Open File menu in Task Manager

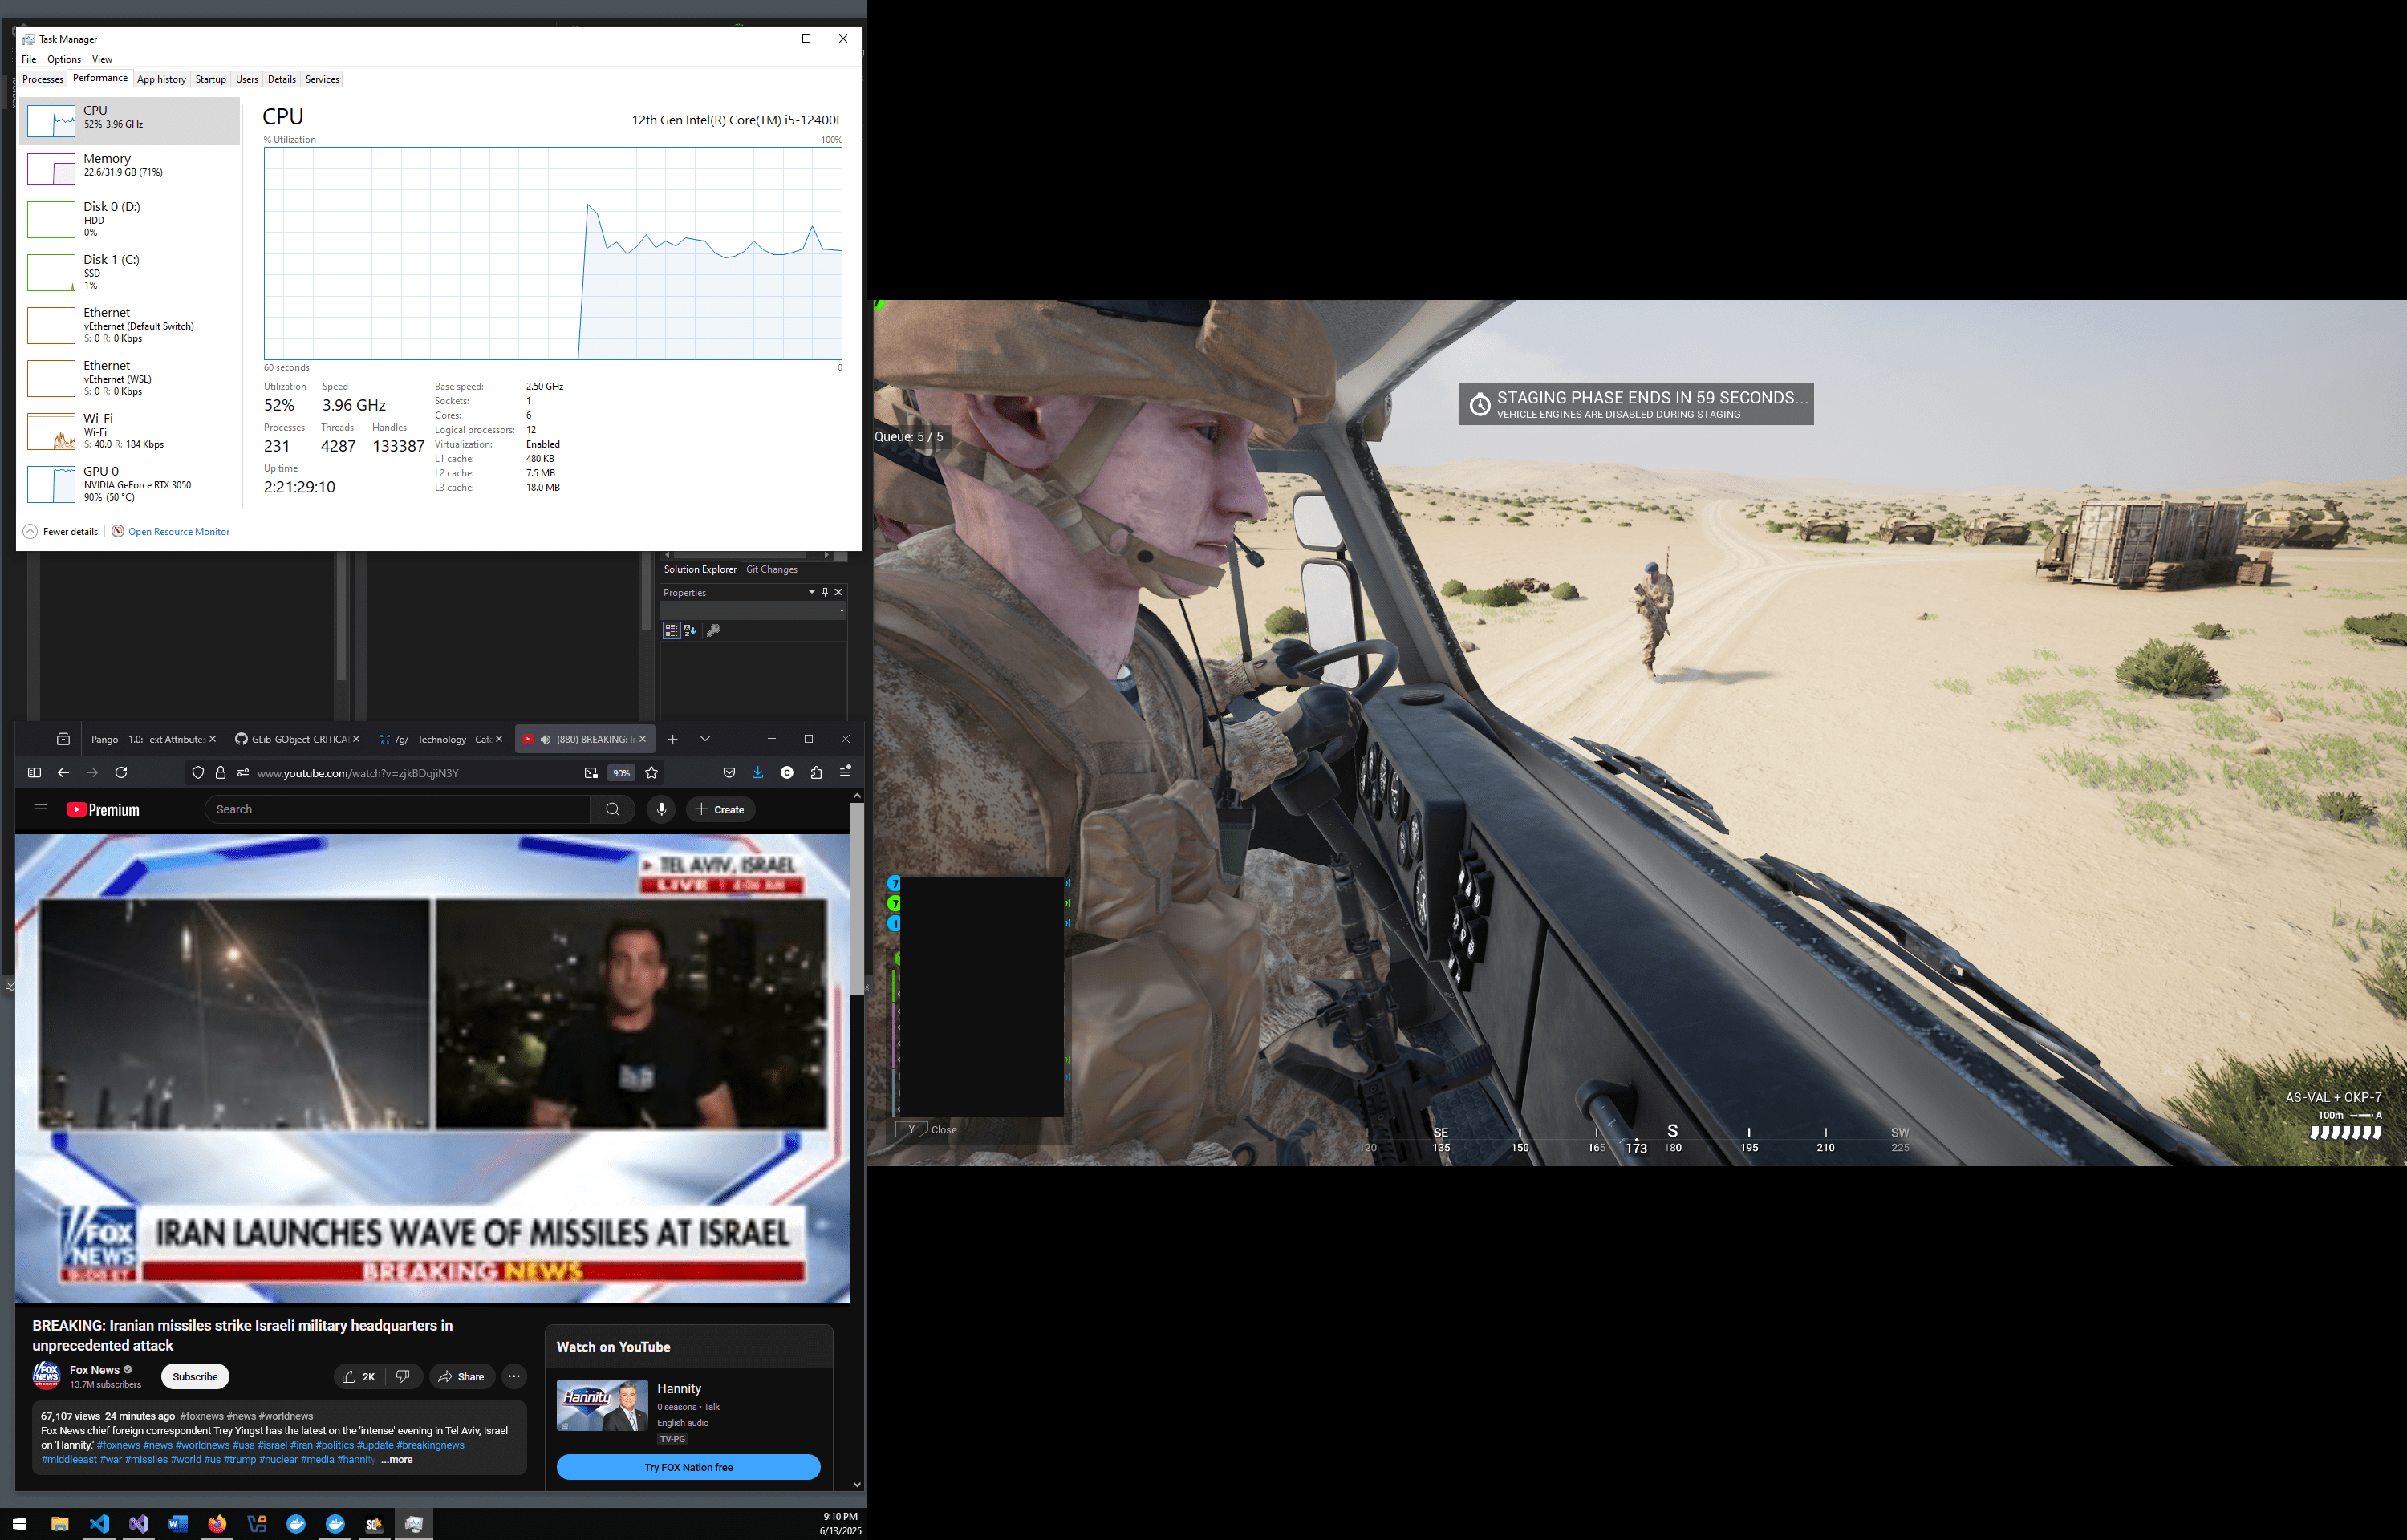(29, 59)
